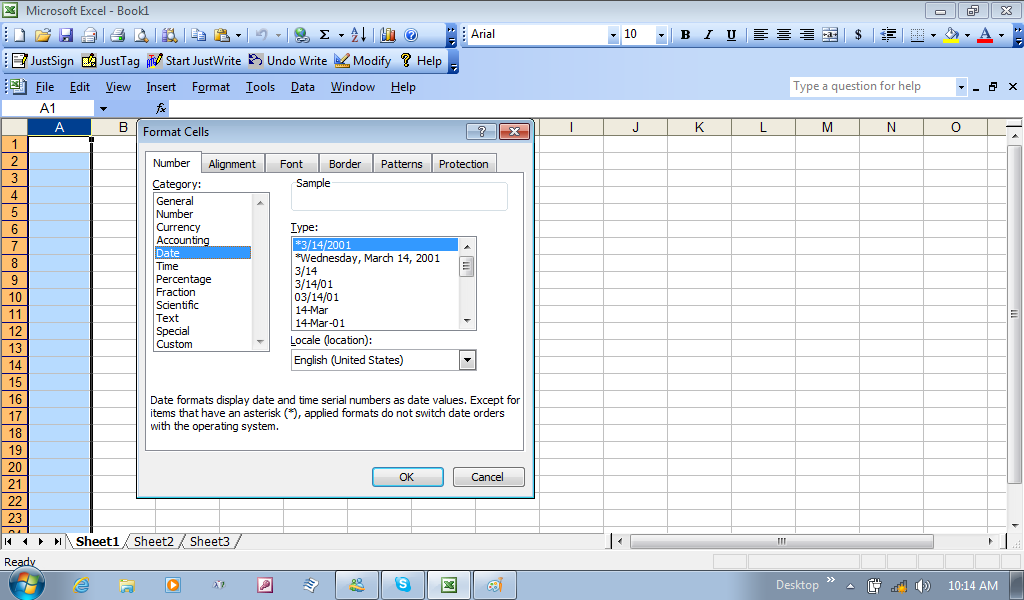The image size is (1024, 600).
Task: Toggle Underline formatting
Action: coord(731,35)
